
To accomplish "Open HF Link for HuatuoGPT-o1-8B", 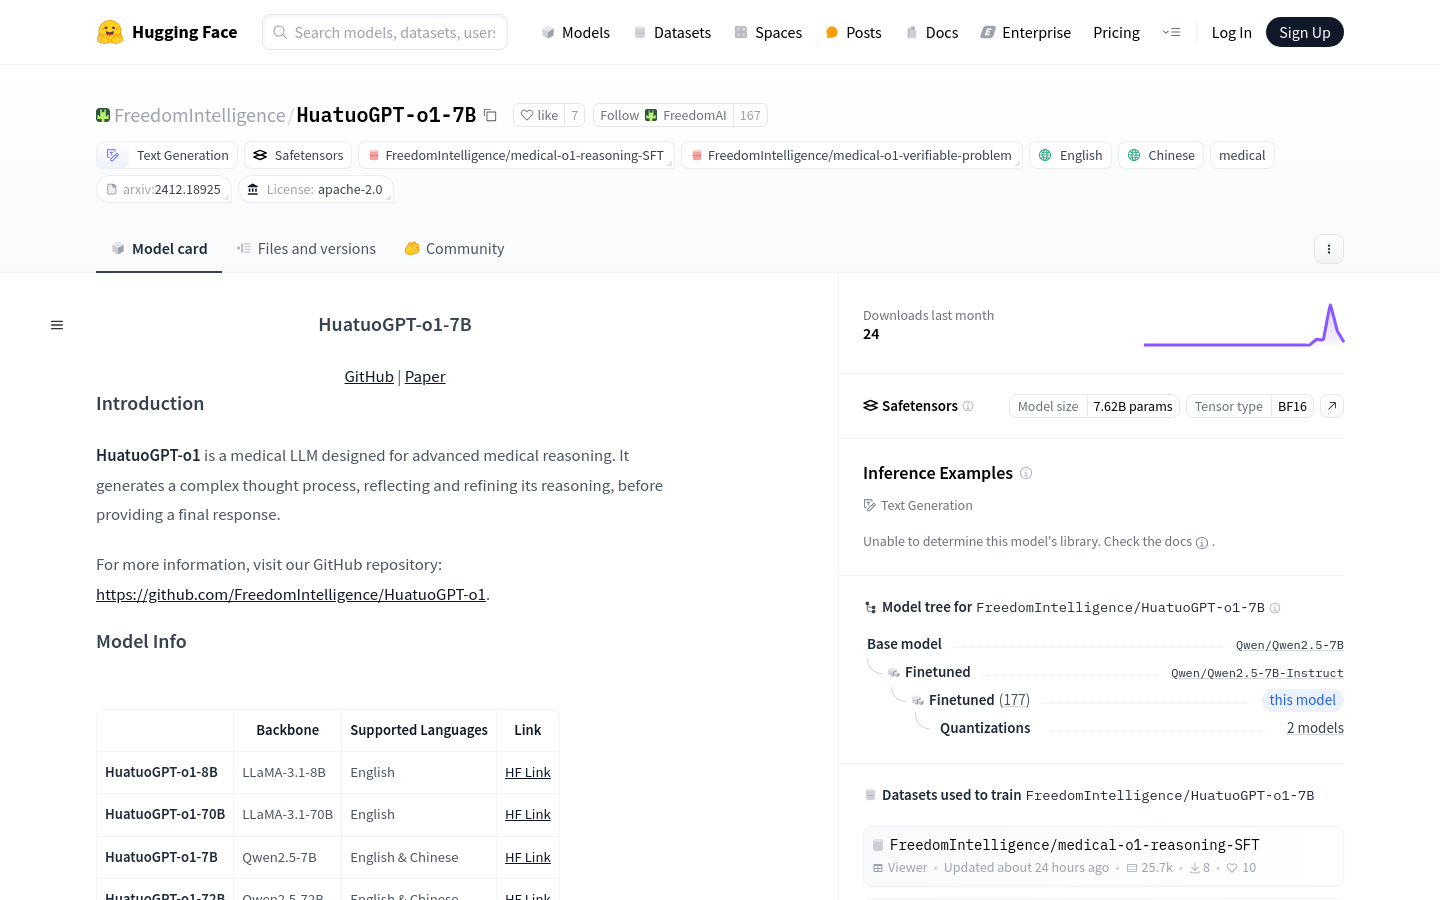I will tap(528, 772).
